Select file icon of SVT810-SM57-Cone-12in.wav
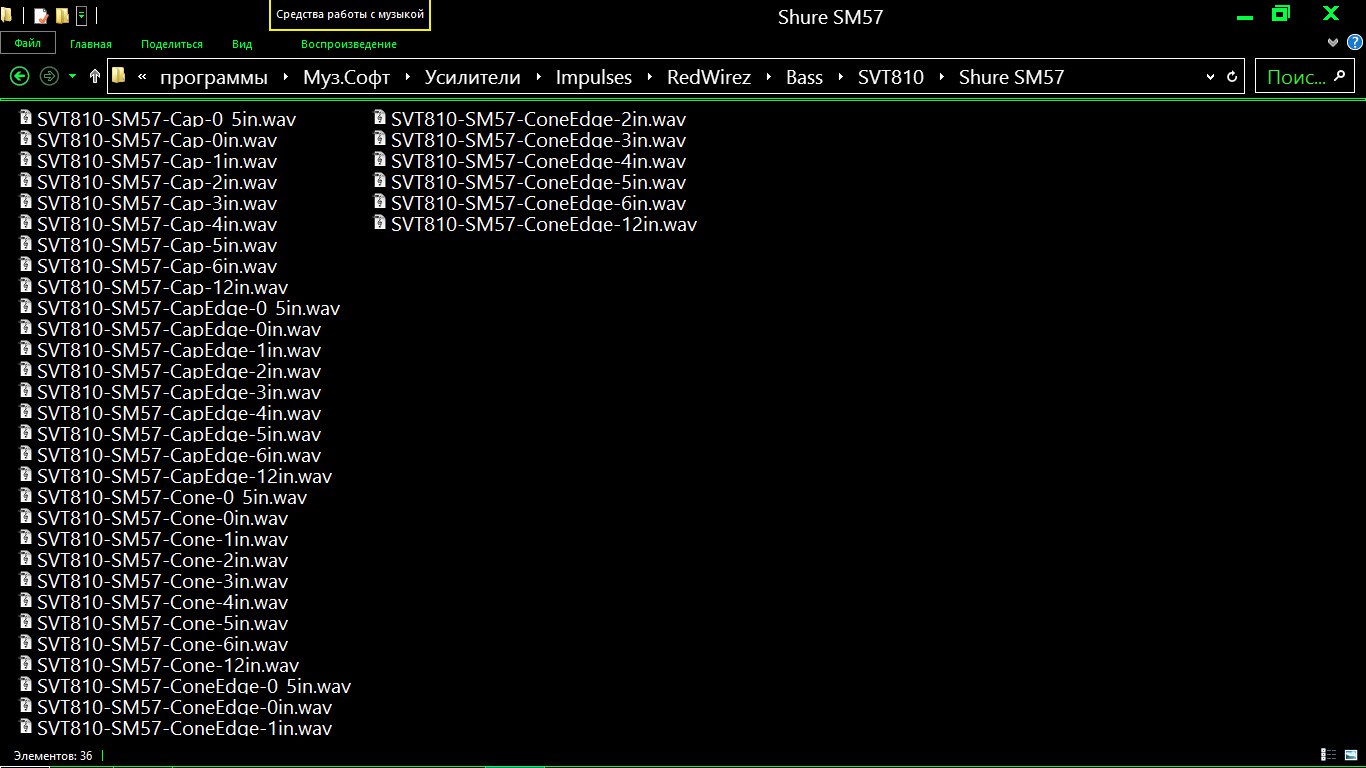The image size is (1366, 768). pyautogui.click(x=26, y=664)
